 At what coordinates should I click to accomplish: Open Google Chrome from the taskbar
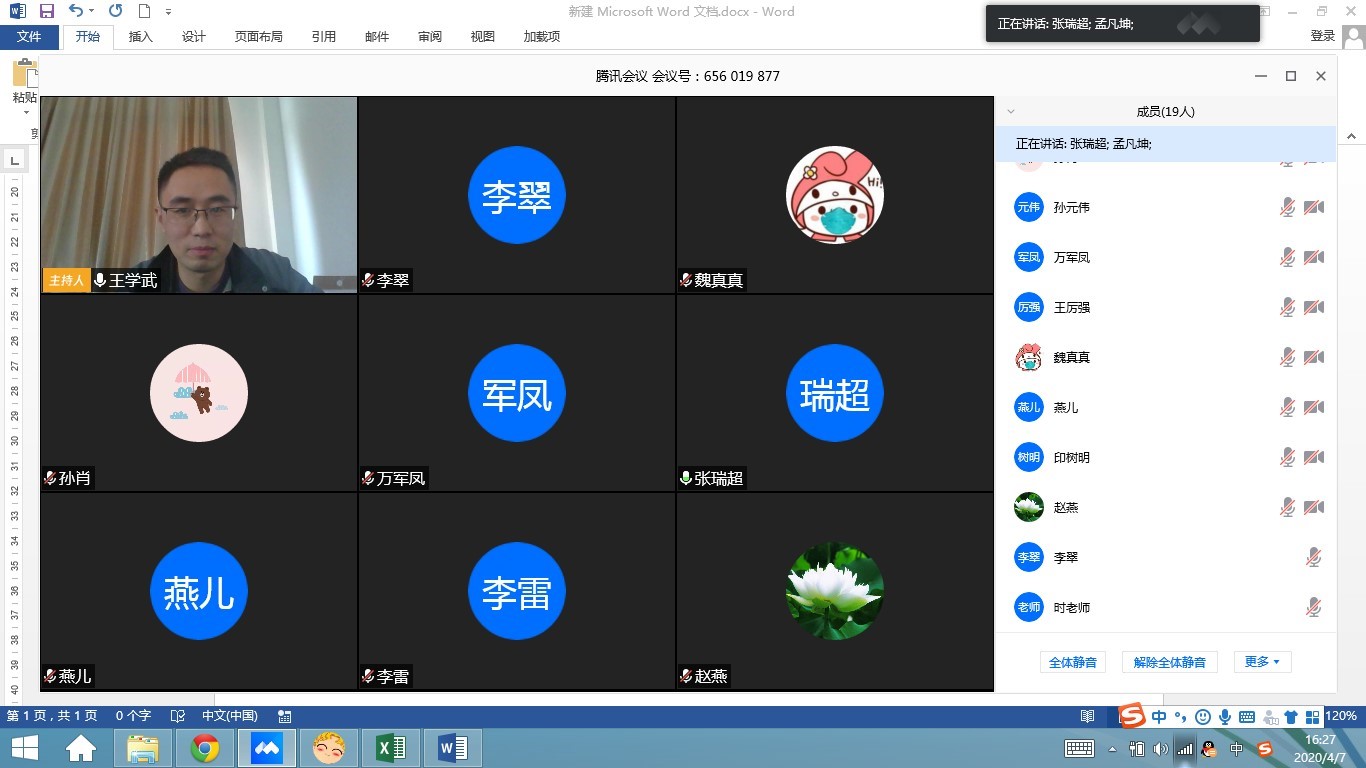click(205, 748)
